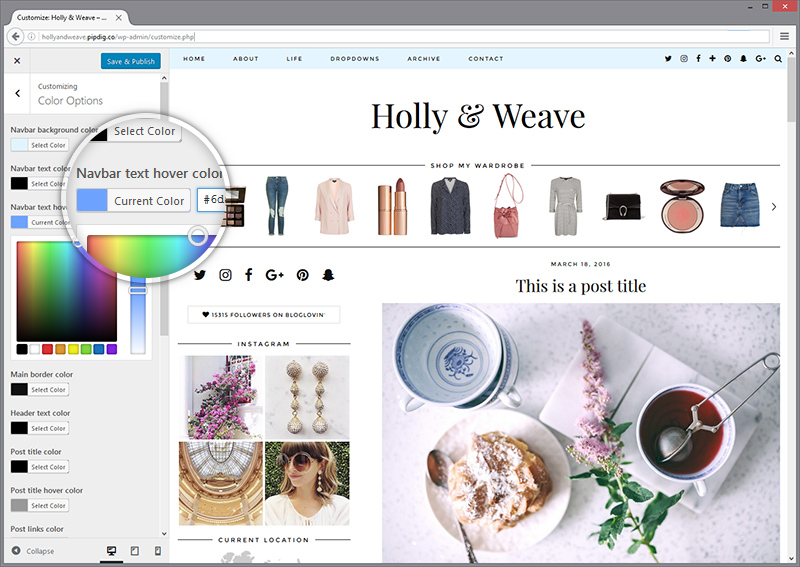Viewport: 800px width, 567px height.
Task: Click the Snapchat icon in the navbar
Action: pyautogui.click(x=743, y=59)
